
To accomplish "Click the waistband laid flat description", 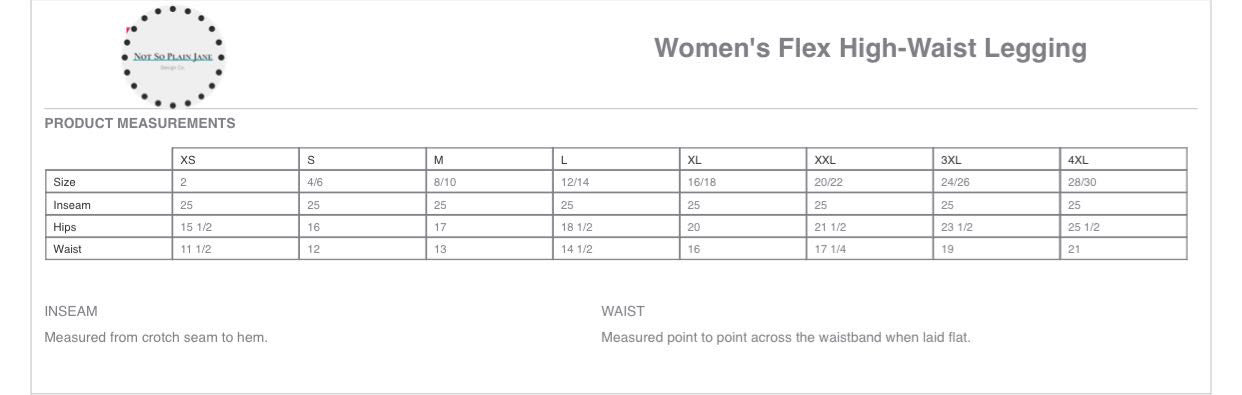I will point(786,337).
